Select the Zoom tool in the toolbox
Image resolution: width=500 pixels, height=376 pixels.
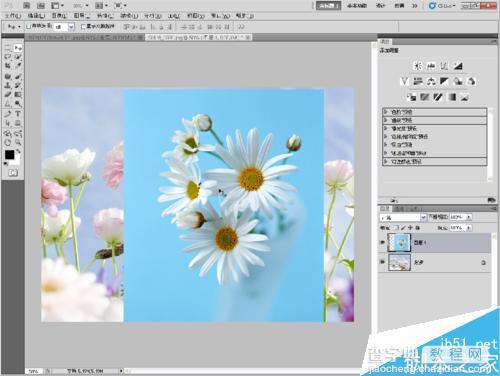(x=18, y=143)
